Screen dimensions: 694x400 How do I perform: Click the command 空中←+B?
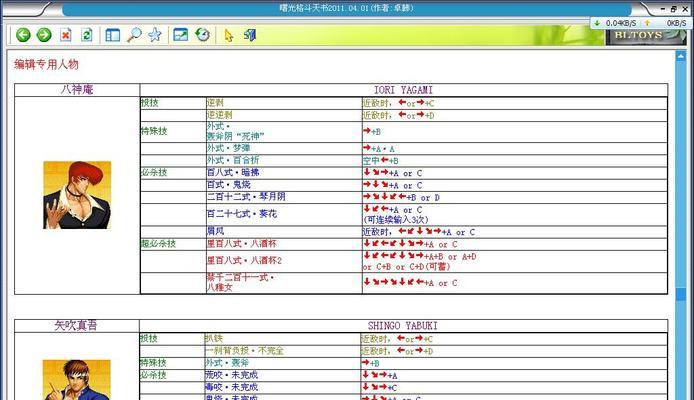coord(381,161)
